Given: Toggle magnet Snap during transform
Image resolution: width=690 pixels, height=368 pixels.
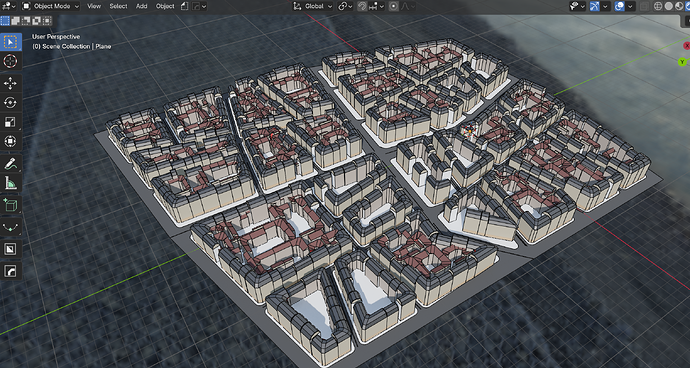Looking at the screenshot, I should click(363, 6).
